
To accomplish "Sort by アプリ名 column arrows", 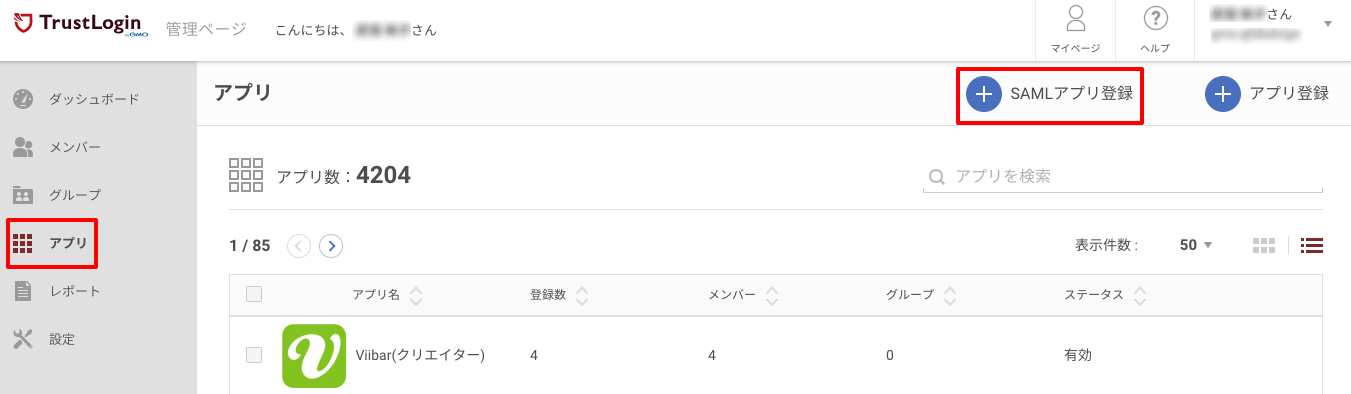I will tap(416, 295).
